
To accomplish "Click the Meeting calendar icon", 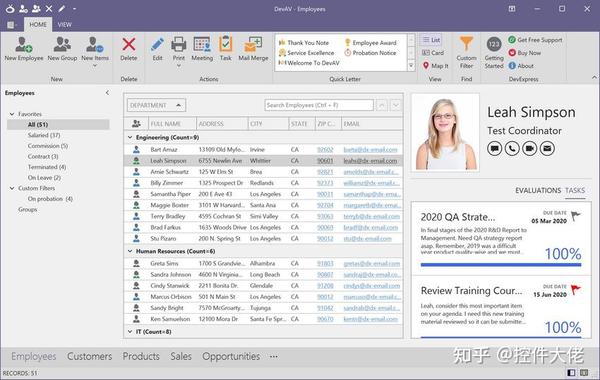I will 202,44.
